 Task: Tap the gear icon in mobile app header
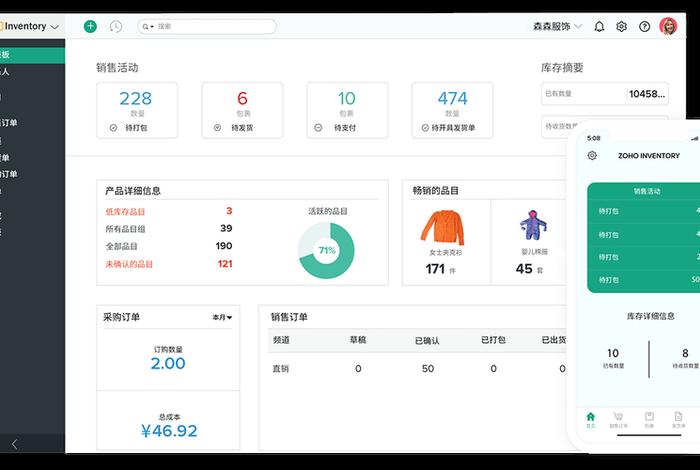[592, 155]
